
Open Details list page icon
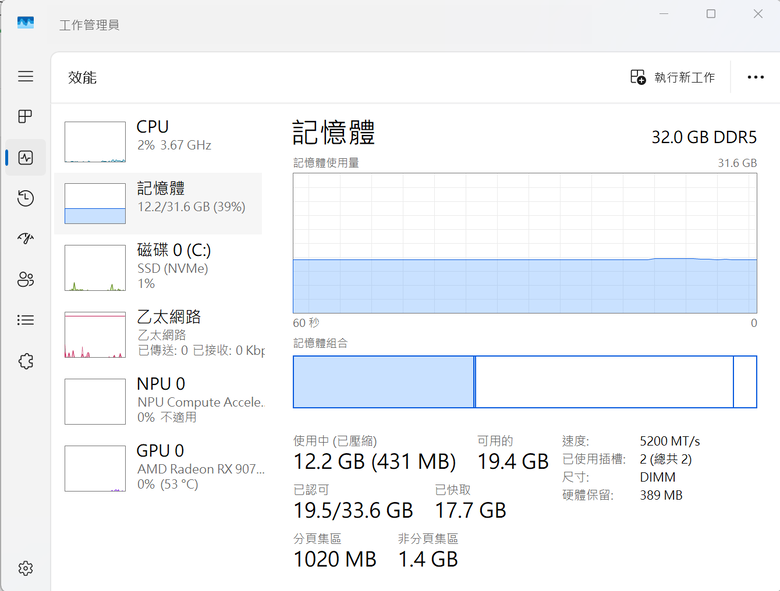coord(25,320)
